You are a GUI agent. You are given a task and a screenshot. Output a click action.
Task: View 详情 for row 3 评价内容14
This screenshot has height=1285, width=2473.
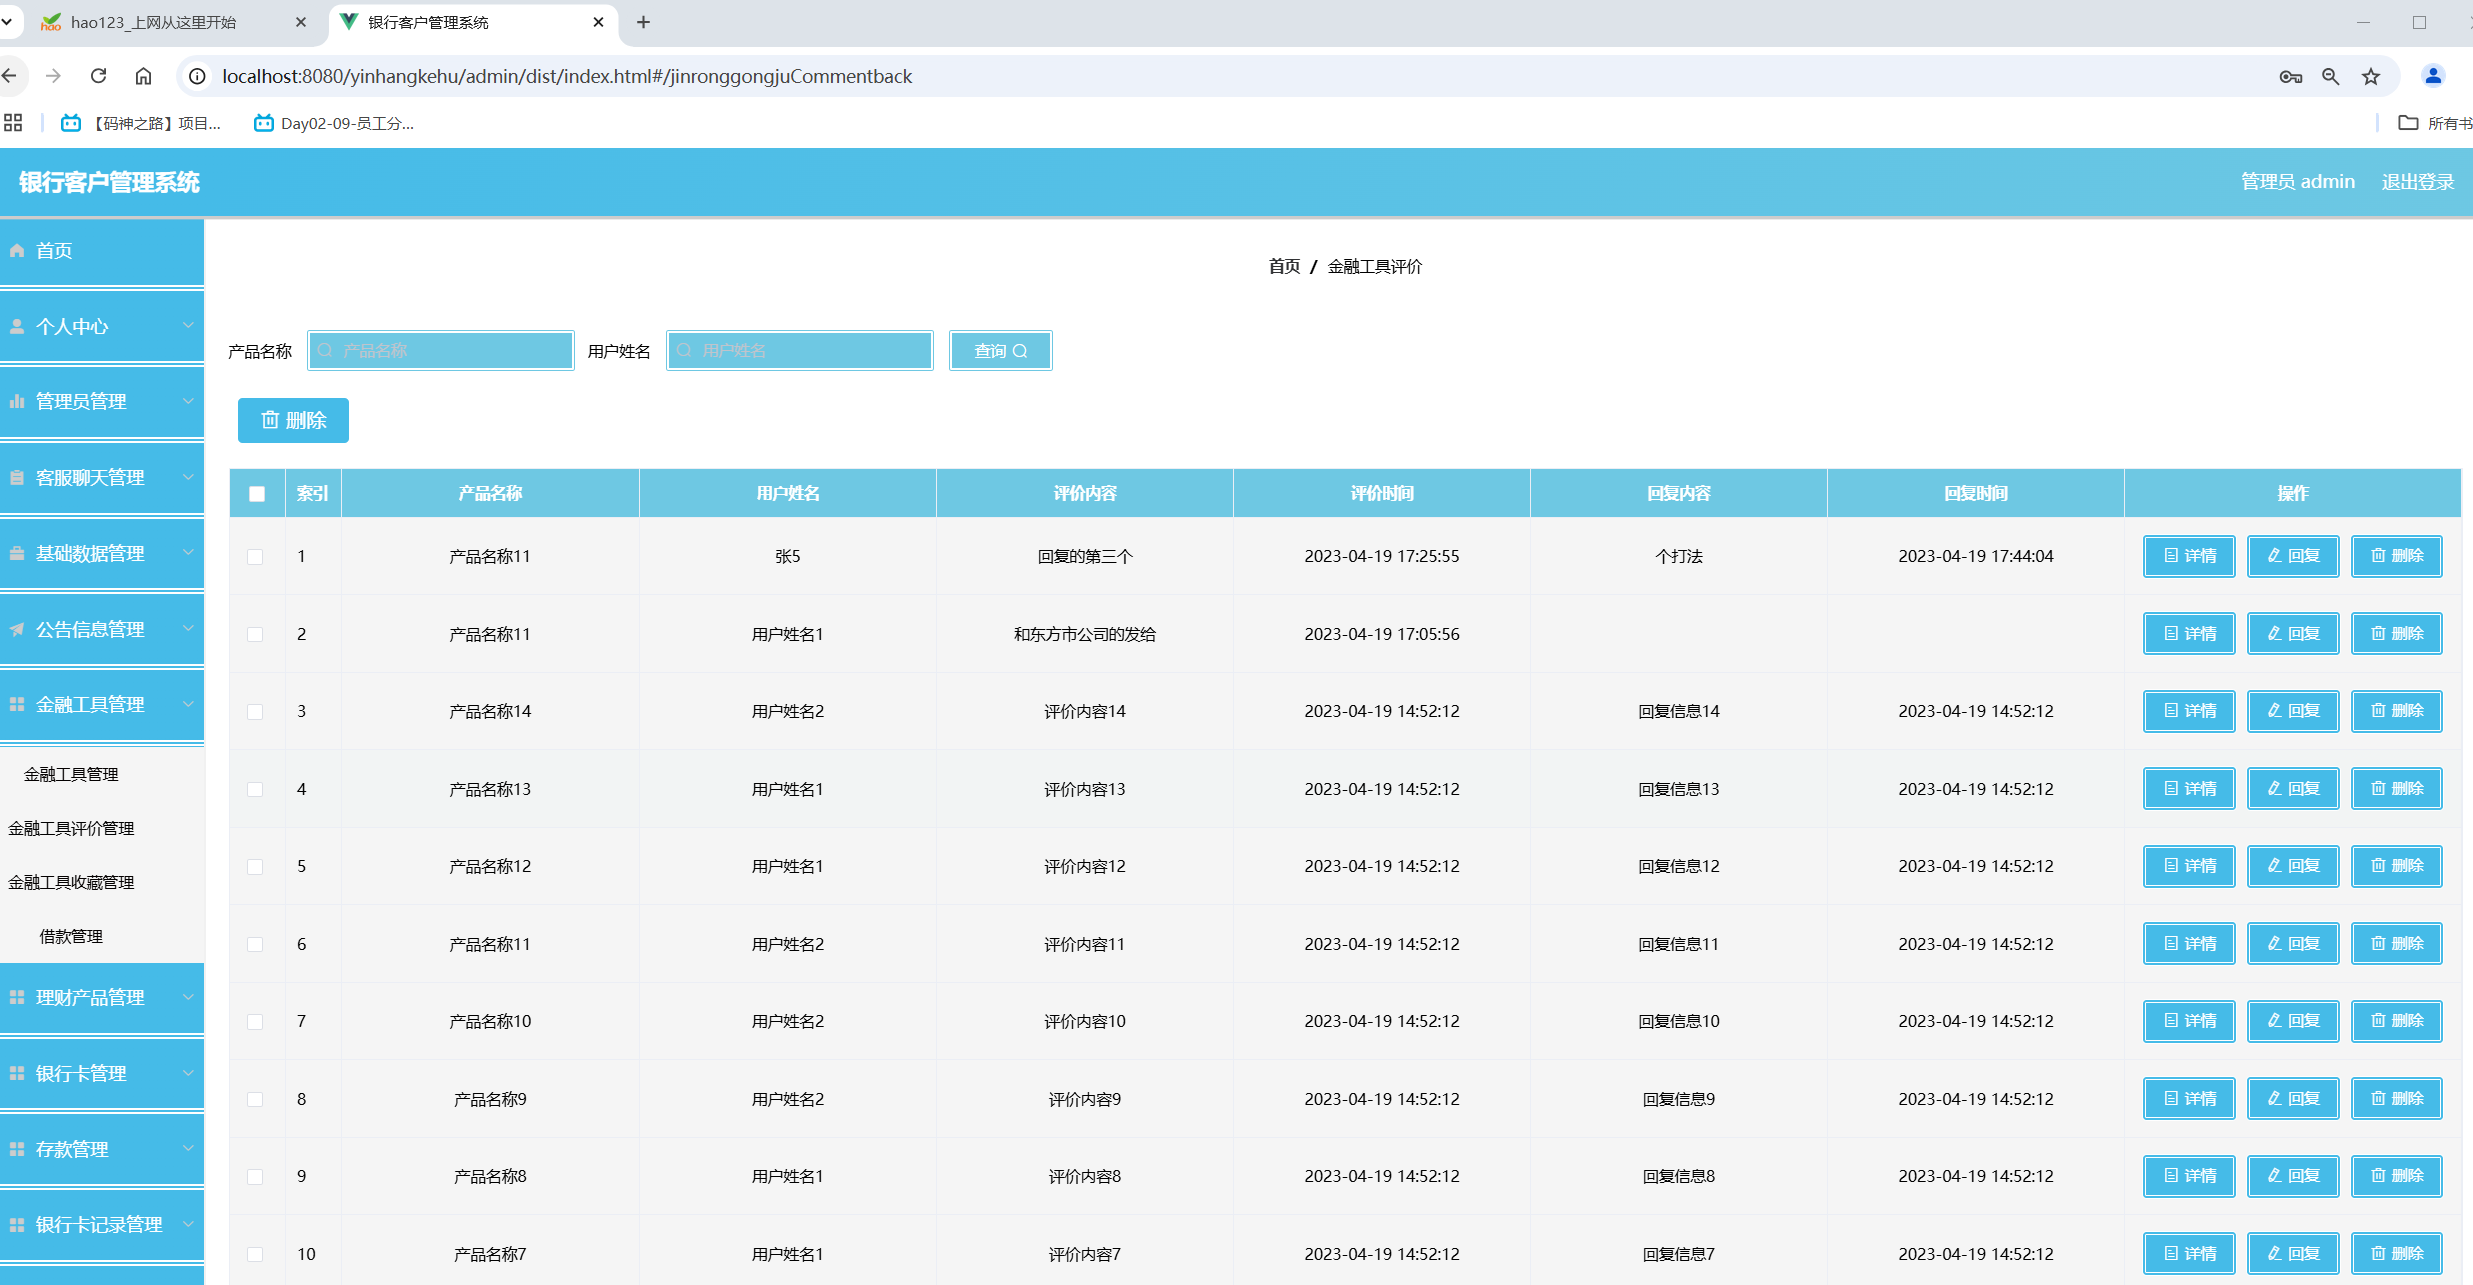[x=2189, y=711]
